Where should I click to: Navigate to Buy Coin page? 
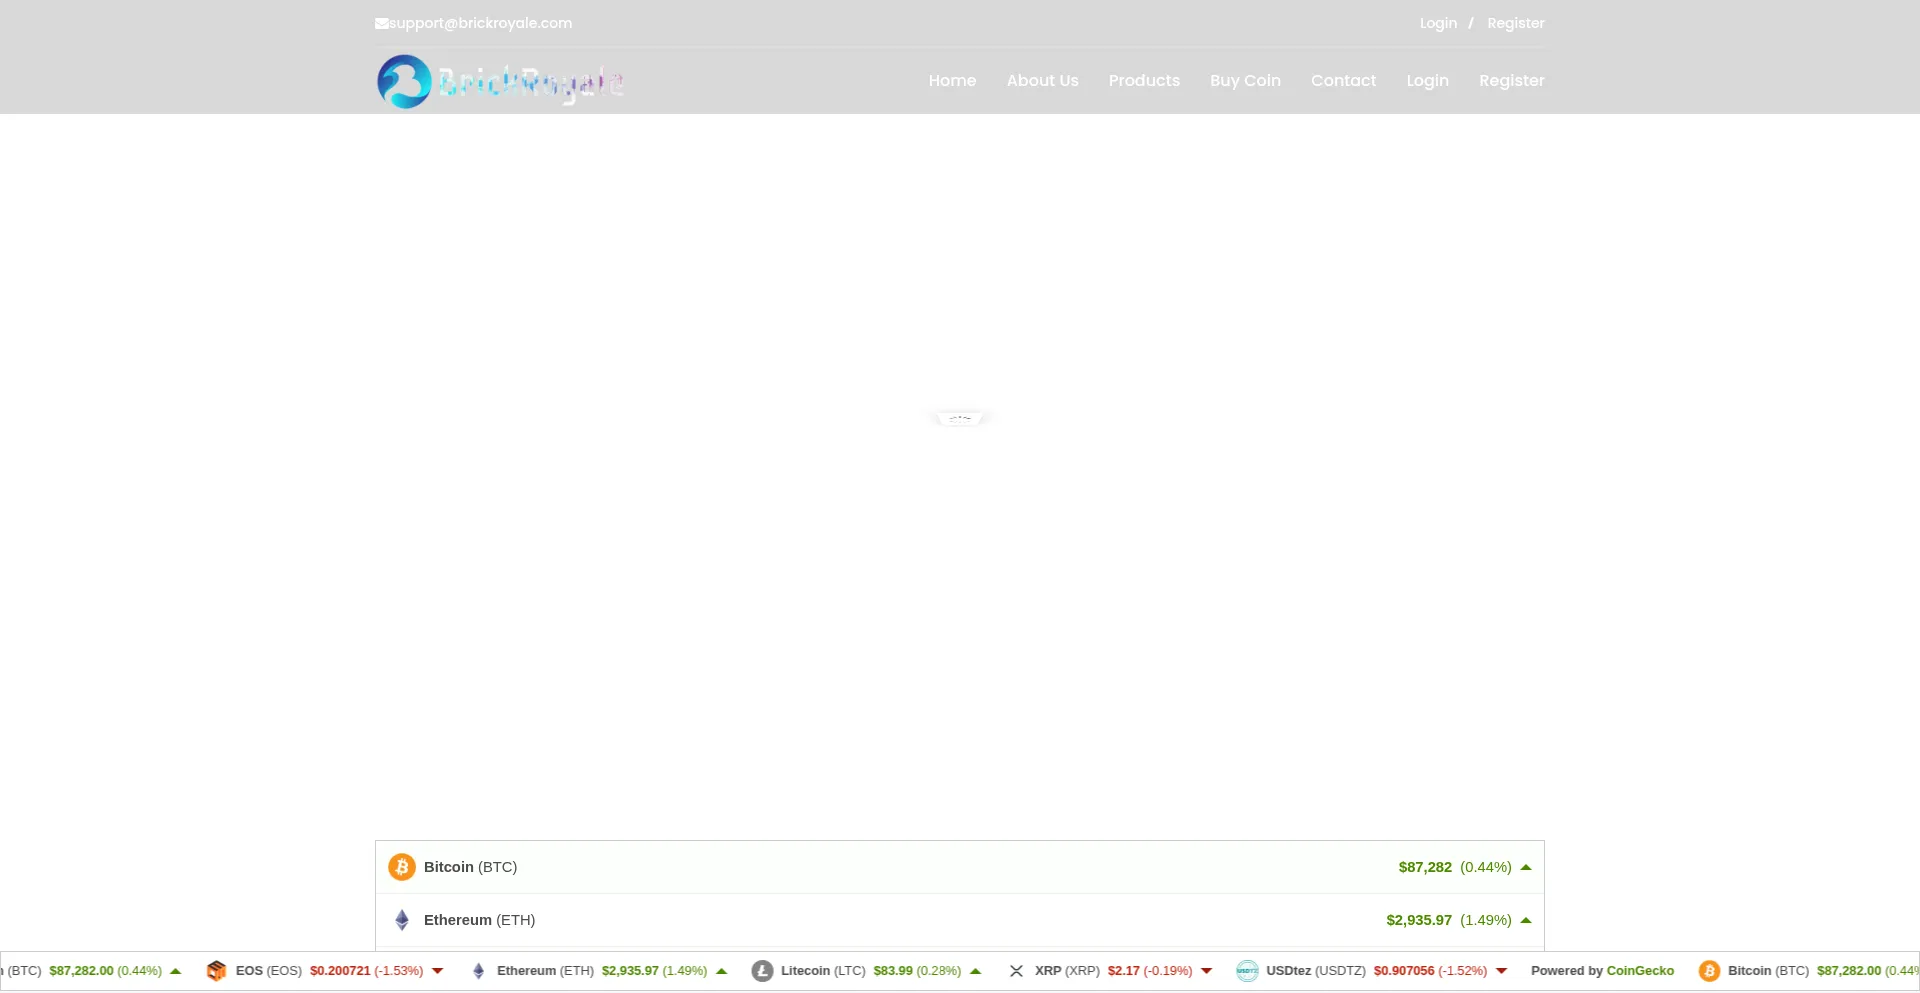pyautogui.click(x=1245, y=81)
